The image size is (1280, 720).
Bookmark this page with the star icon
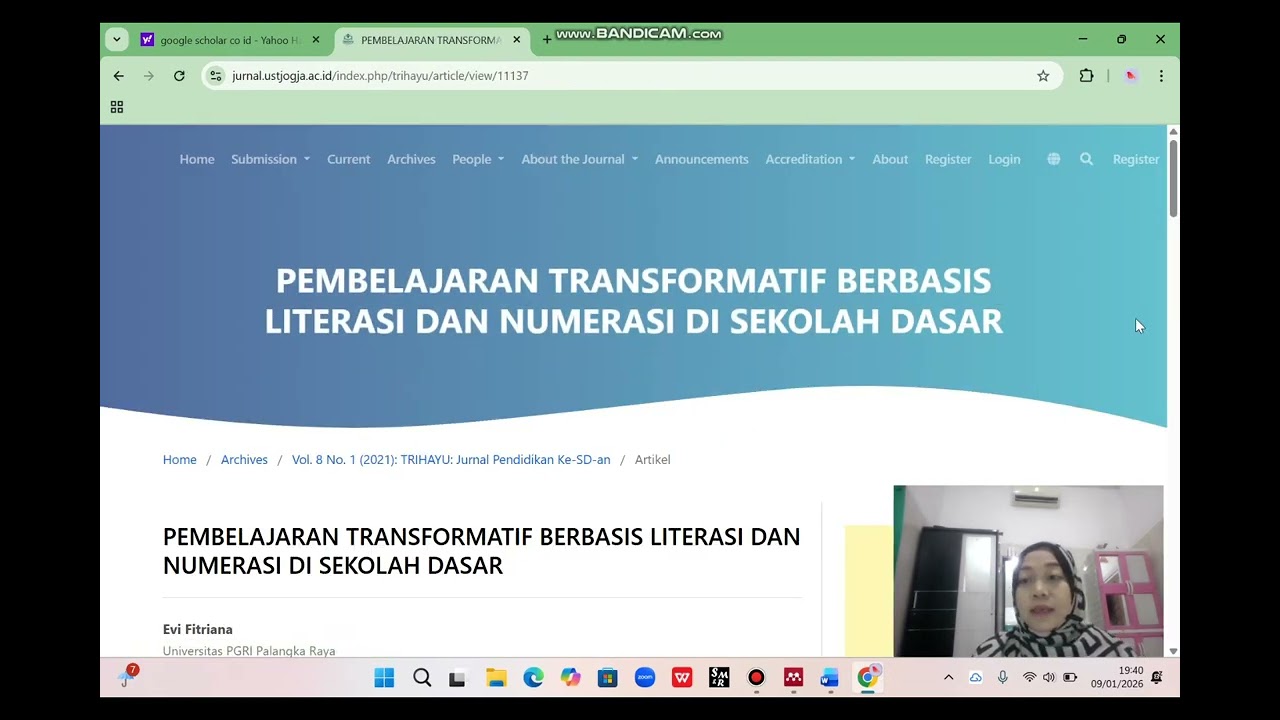pos(1043,76)
